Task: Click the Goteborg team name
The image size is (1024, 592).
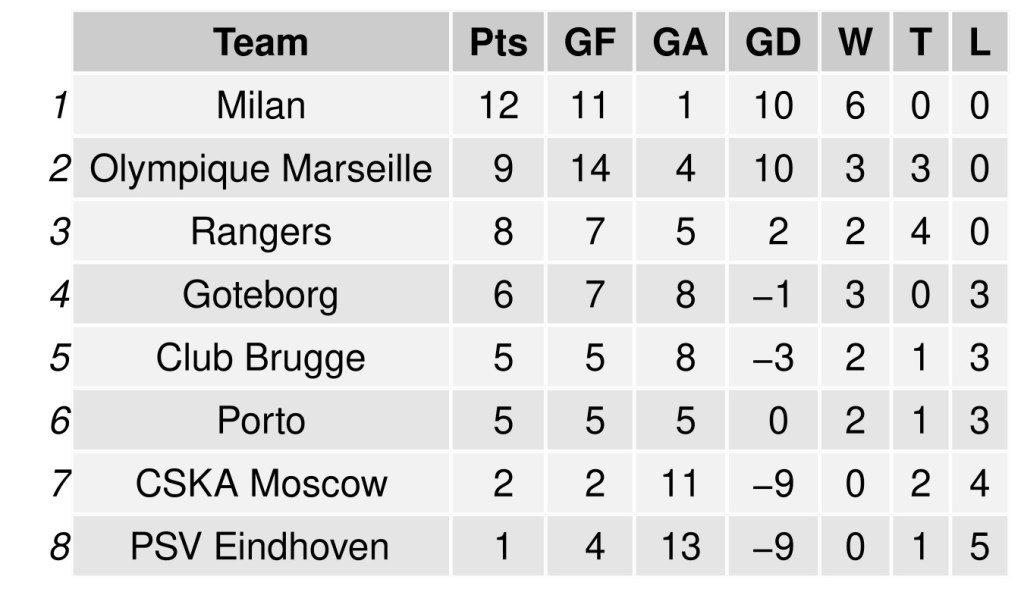Action: [x=260, y=295]
